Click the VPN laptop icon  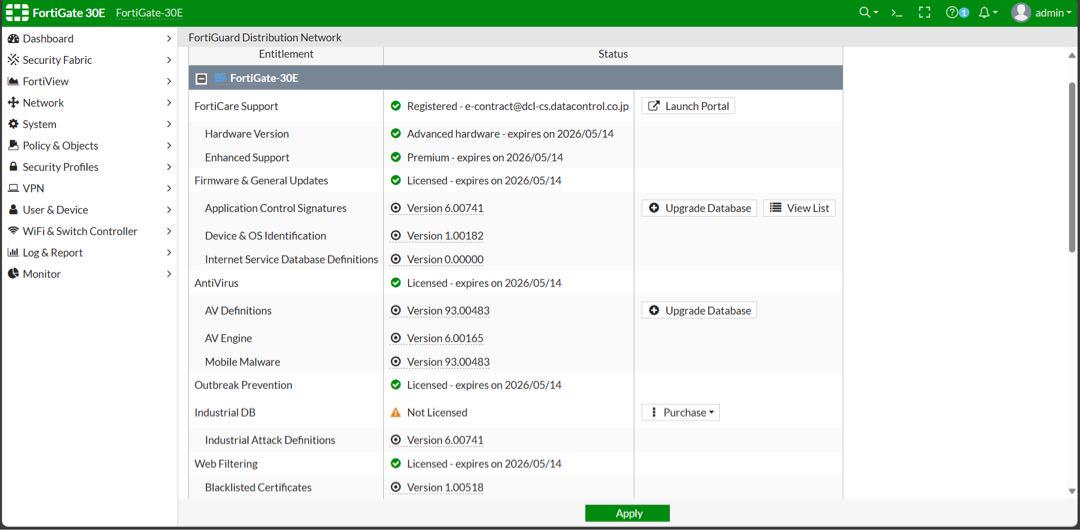[x=13, y=188]
